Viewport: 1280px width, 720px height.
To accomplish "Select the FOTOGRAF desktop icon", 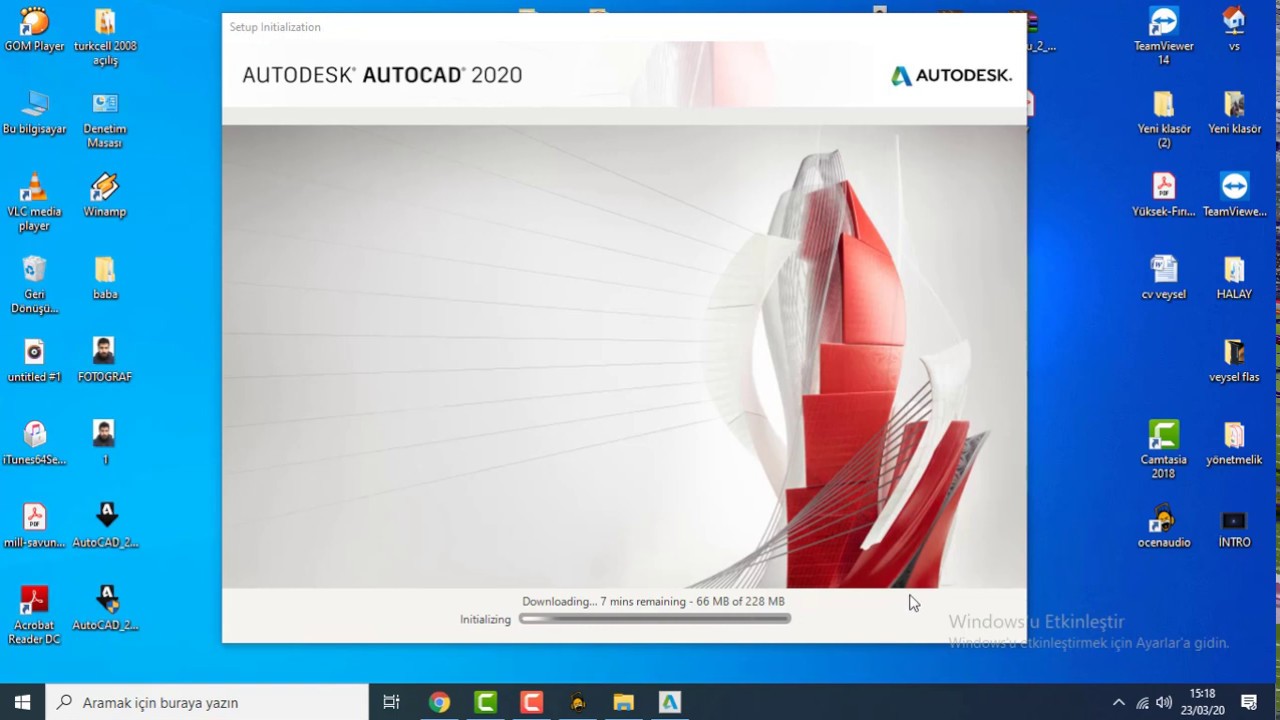I will click(105, 361).
